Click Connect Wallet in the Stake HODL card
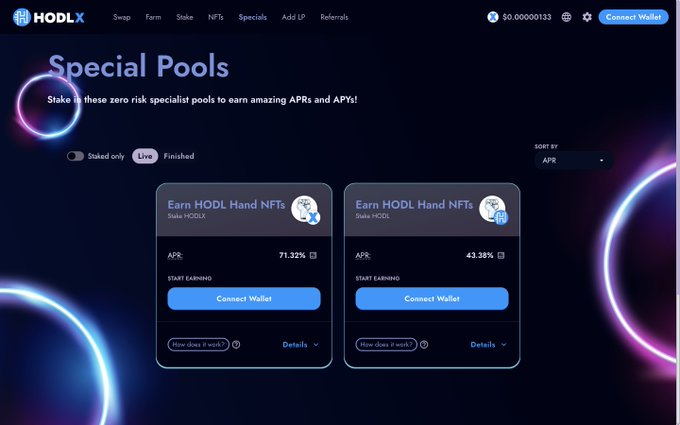The width and height of the screenshot is (680, 425). click(x=432, y=299)
